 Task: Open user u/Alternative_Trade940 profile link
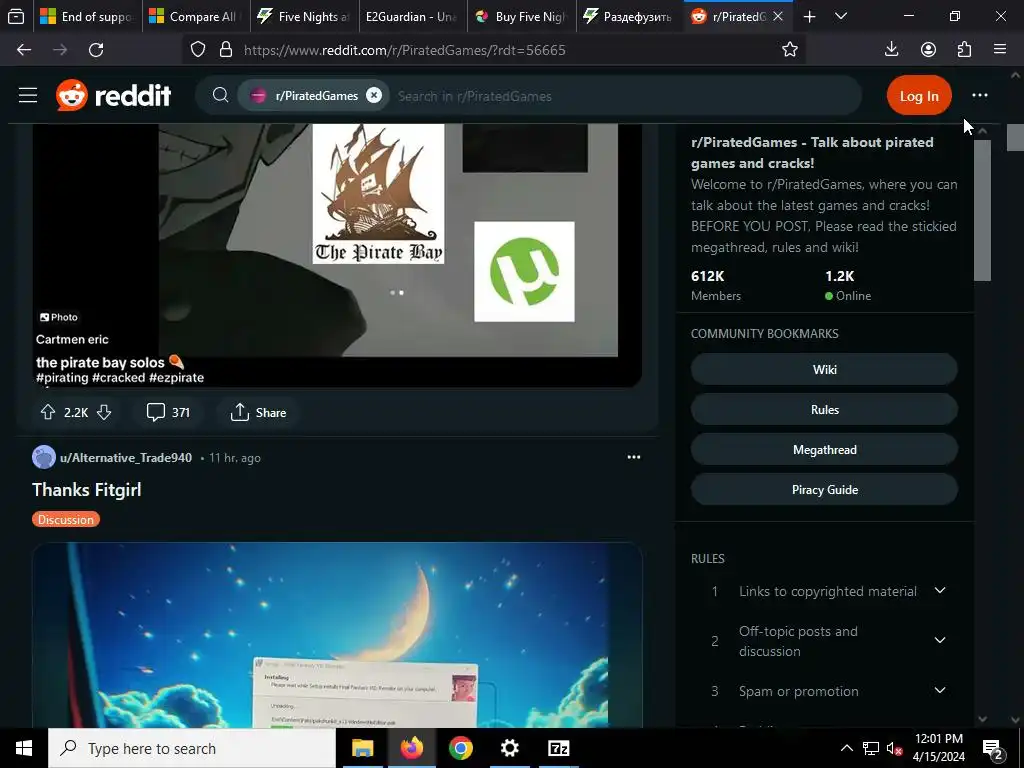126,458
